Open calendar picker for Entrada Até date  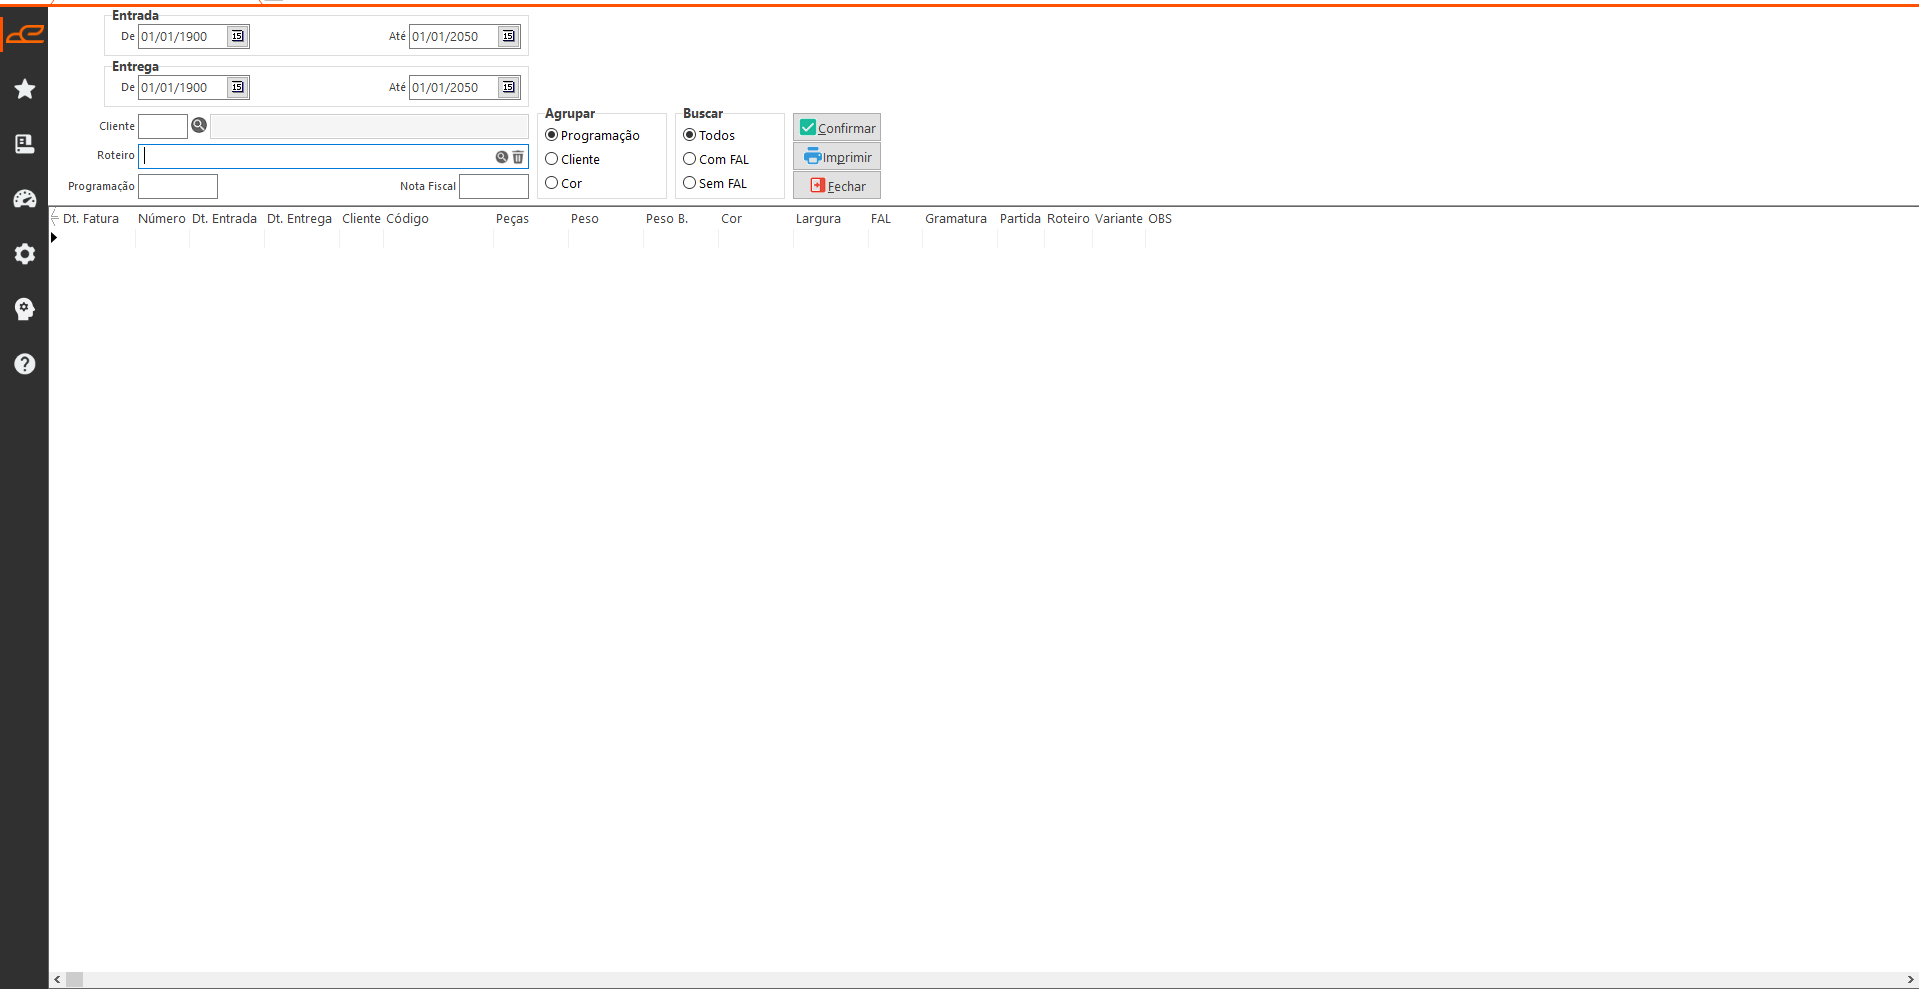509,37
